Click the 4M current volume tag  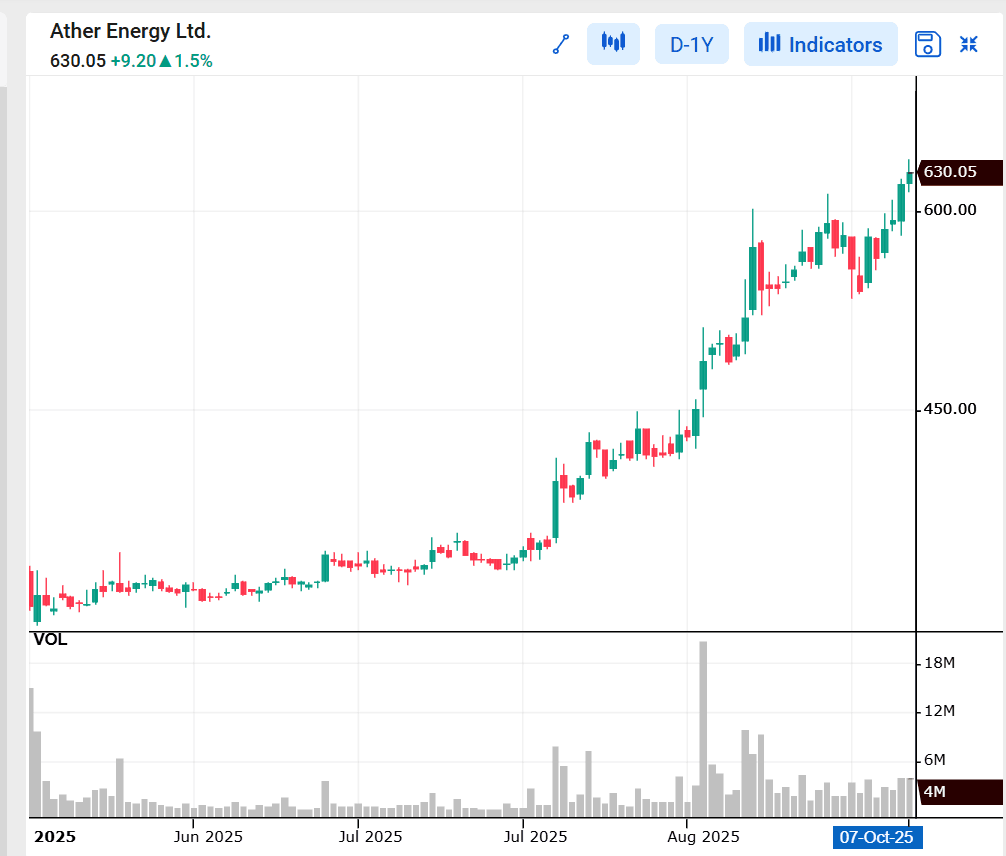point(960,792)
